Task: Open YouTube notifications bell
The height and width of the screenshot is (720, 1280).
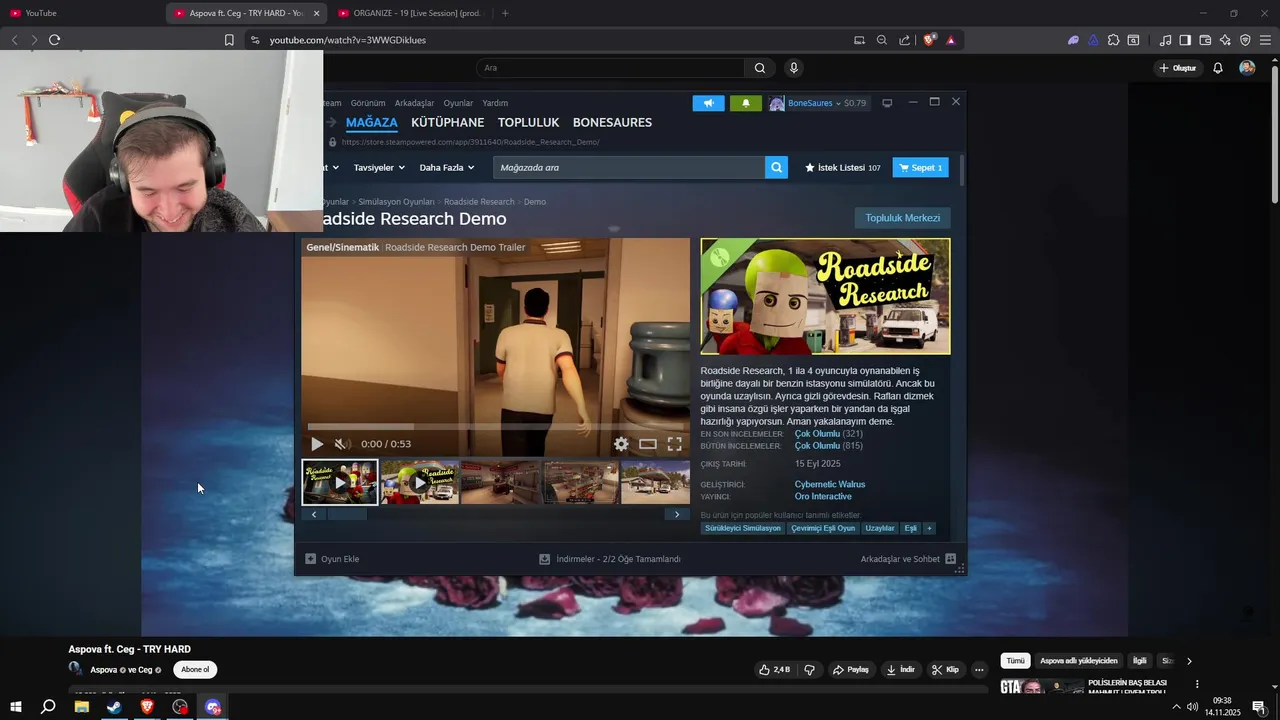Action: (x=1218, y=68)
